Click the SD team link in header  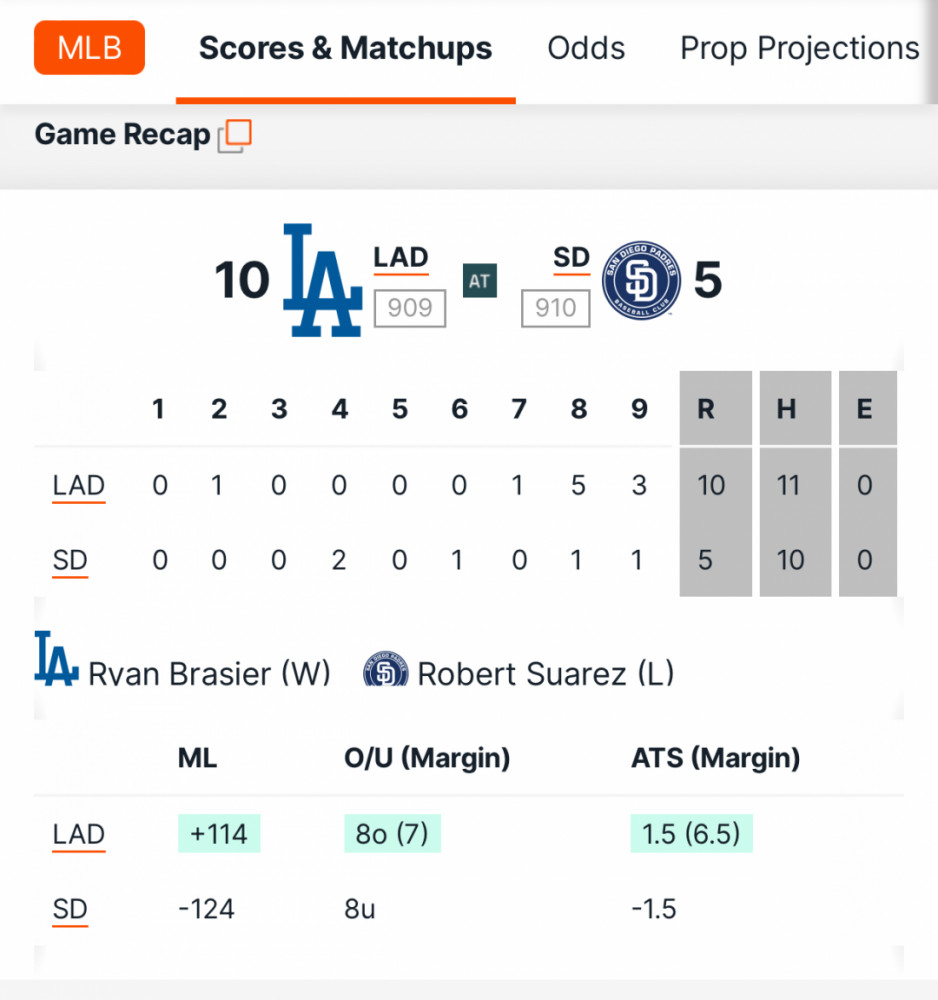[x=571, y=258]
